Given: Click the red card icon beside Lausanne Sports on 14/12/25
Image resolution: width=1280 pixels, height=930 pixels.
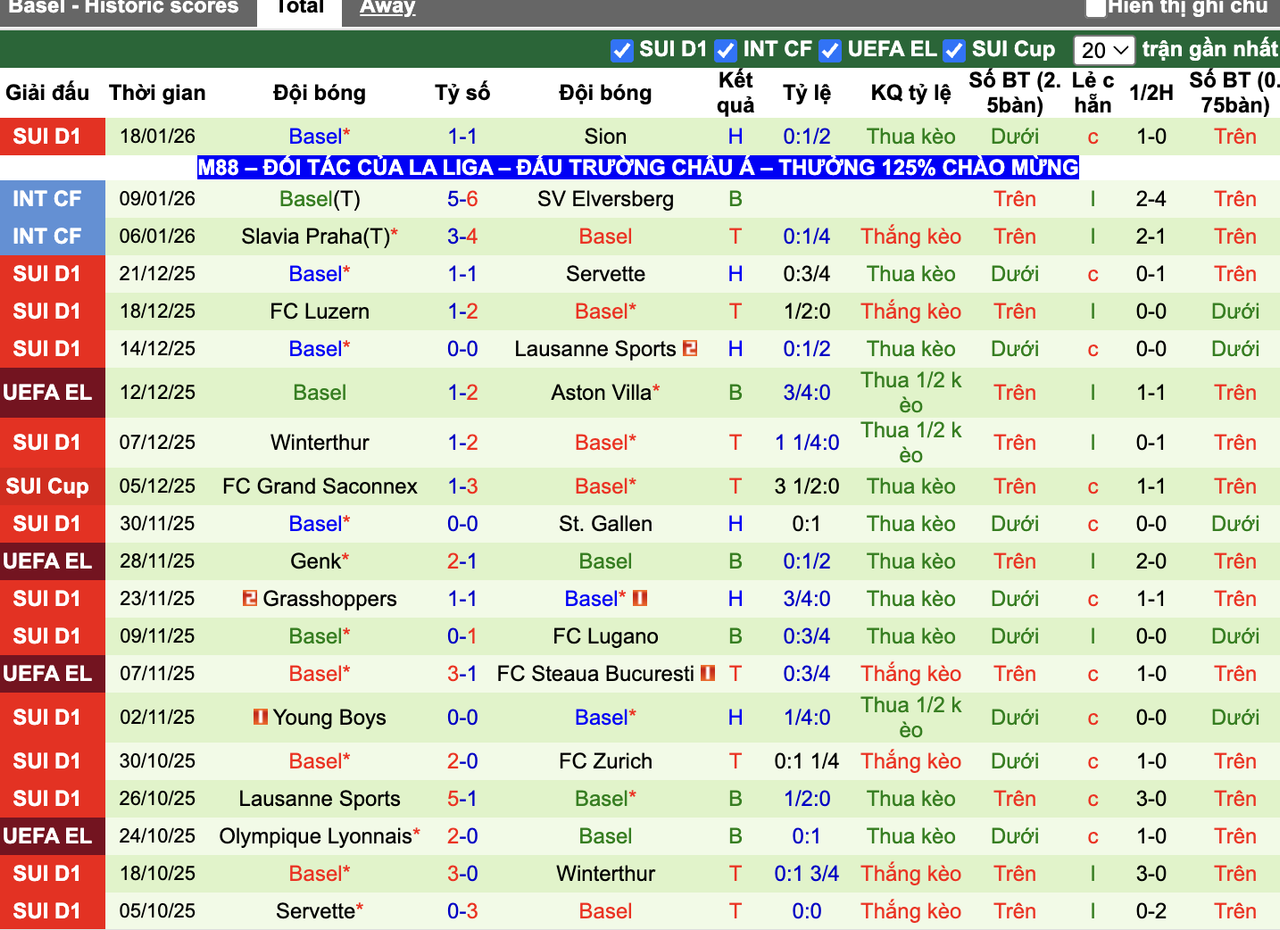Looking at the screenshot, I should (690, 349).
